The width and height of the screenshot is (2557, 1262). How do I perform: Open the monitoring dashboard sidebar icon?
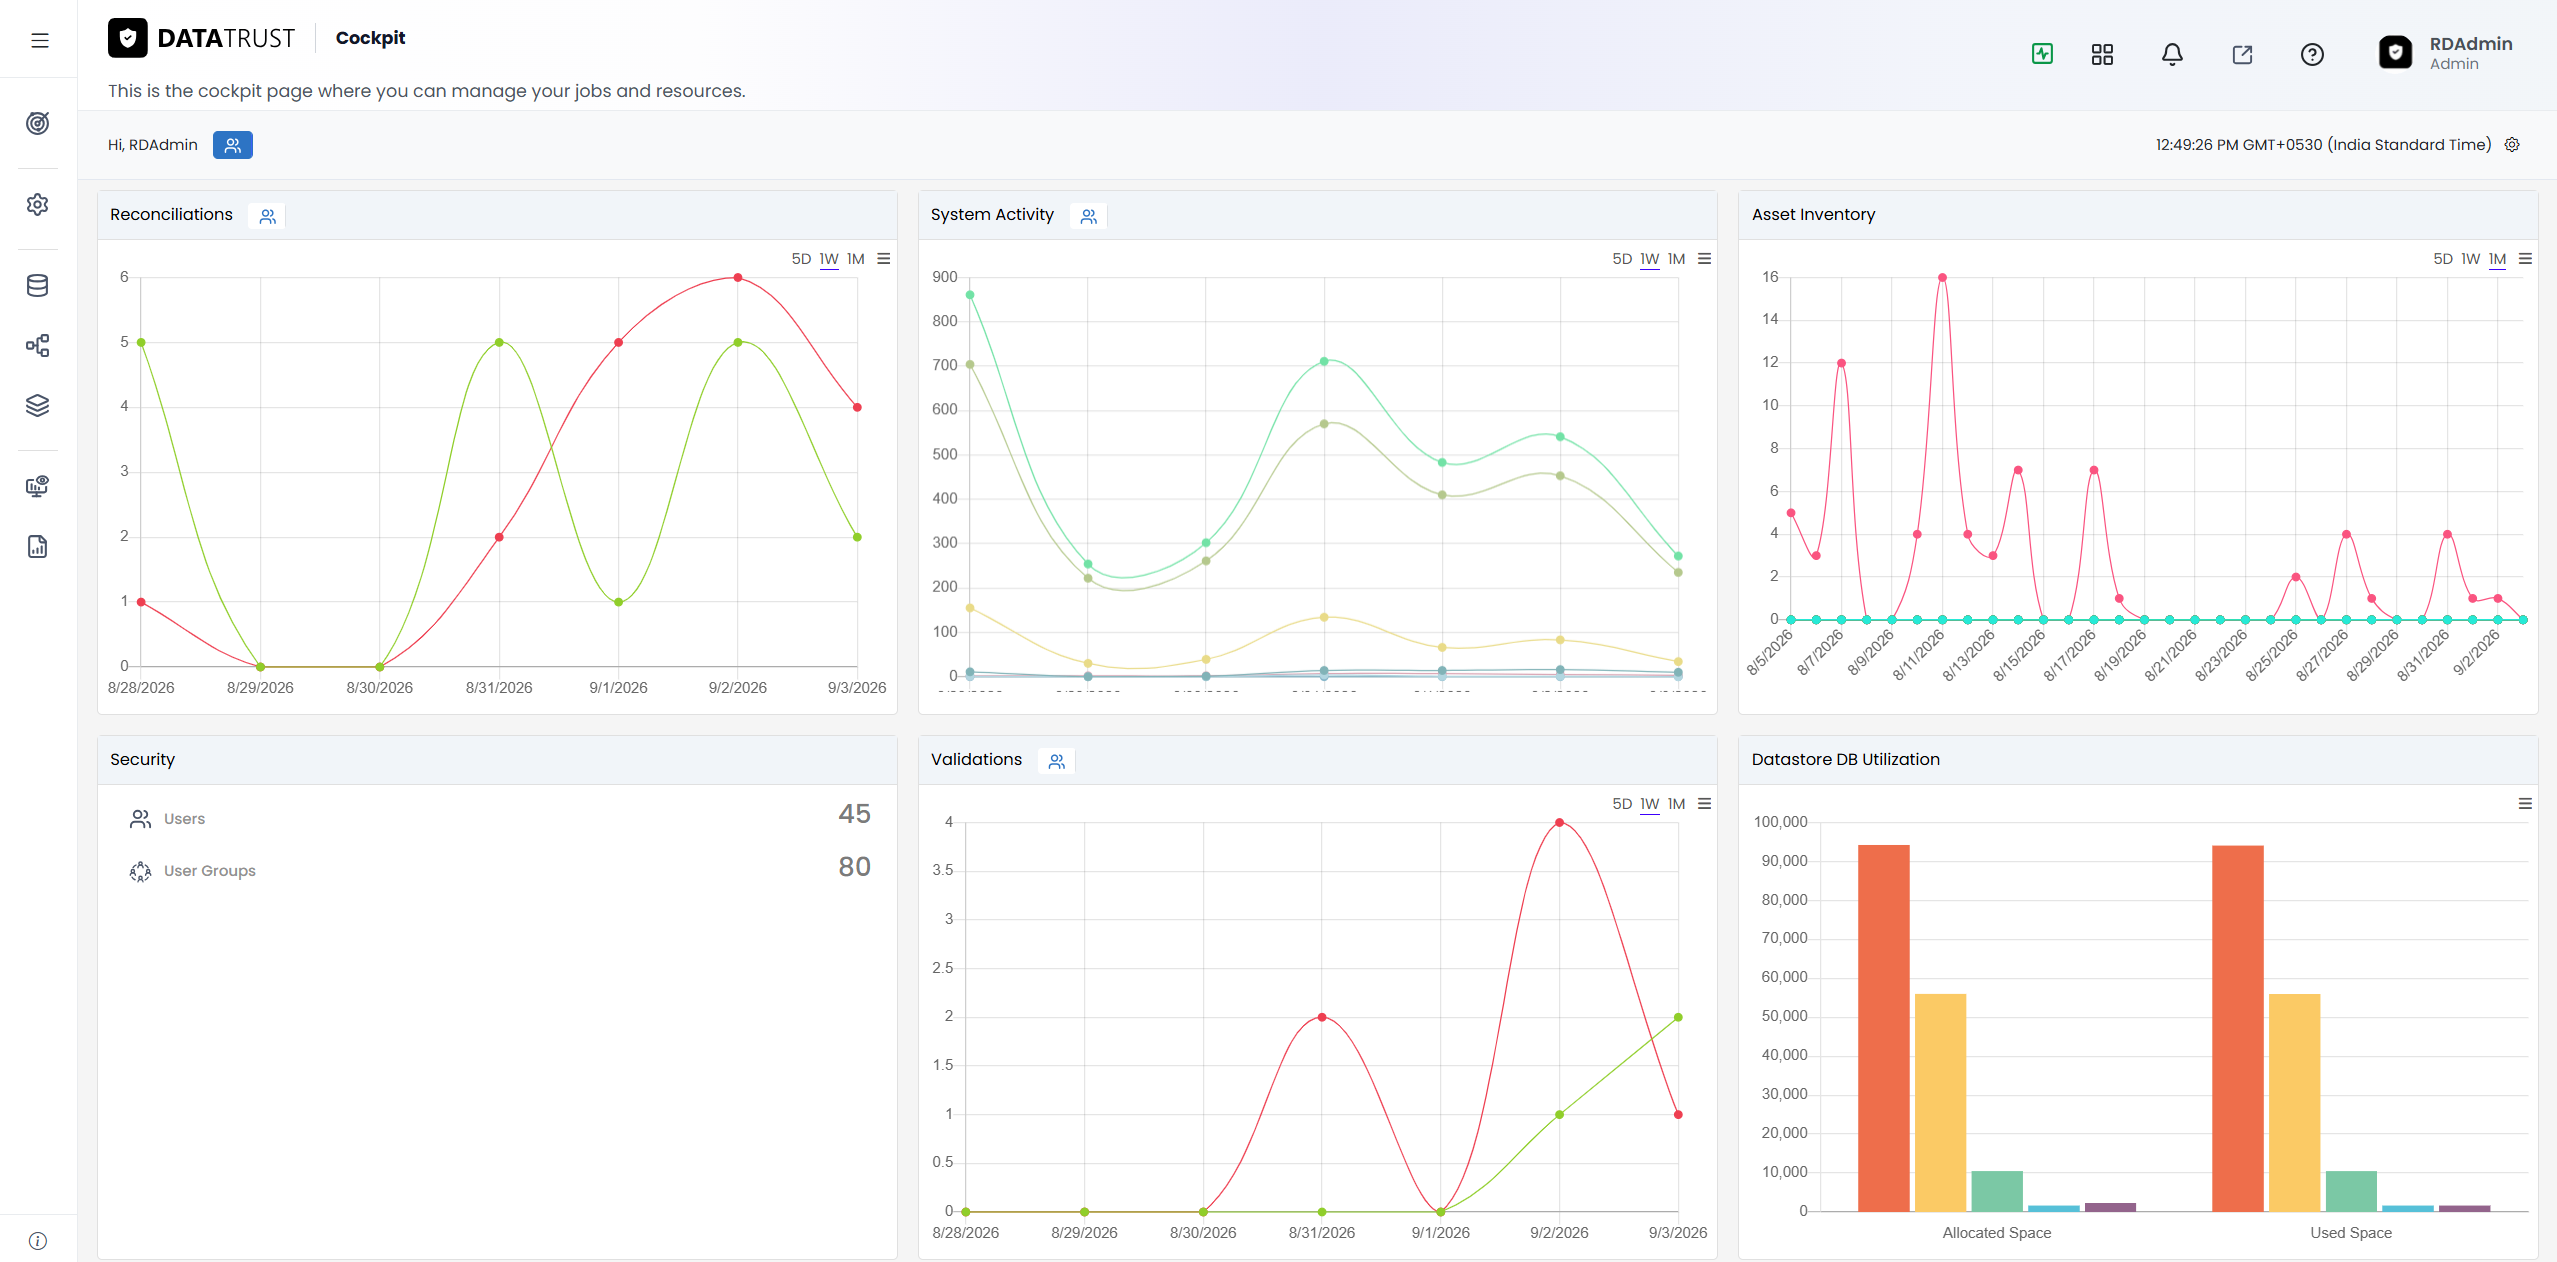pyautogui.click(x=38, y=486)
